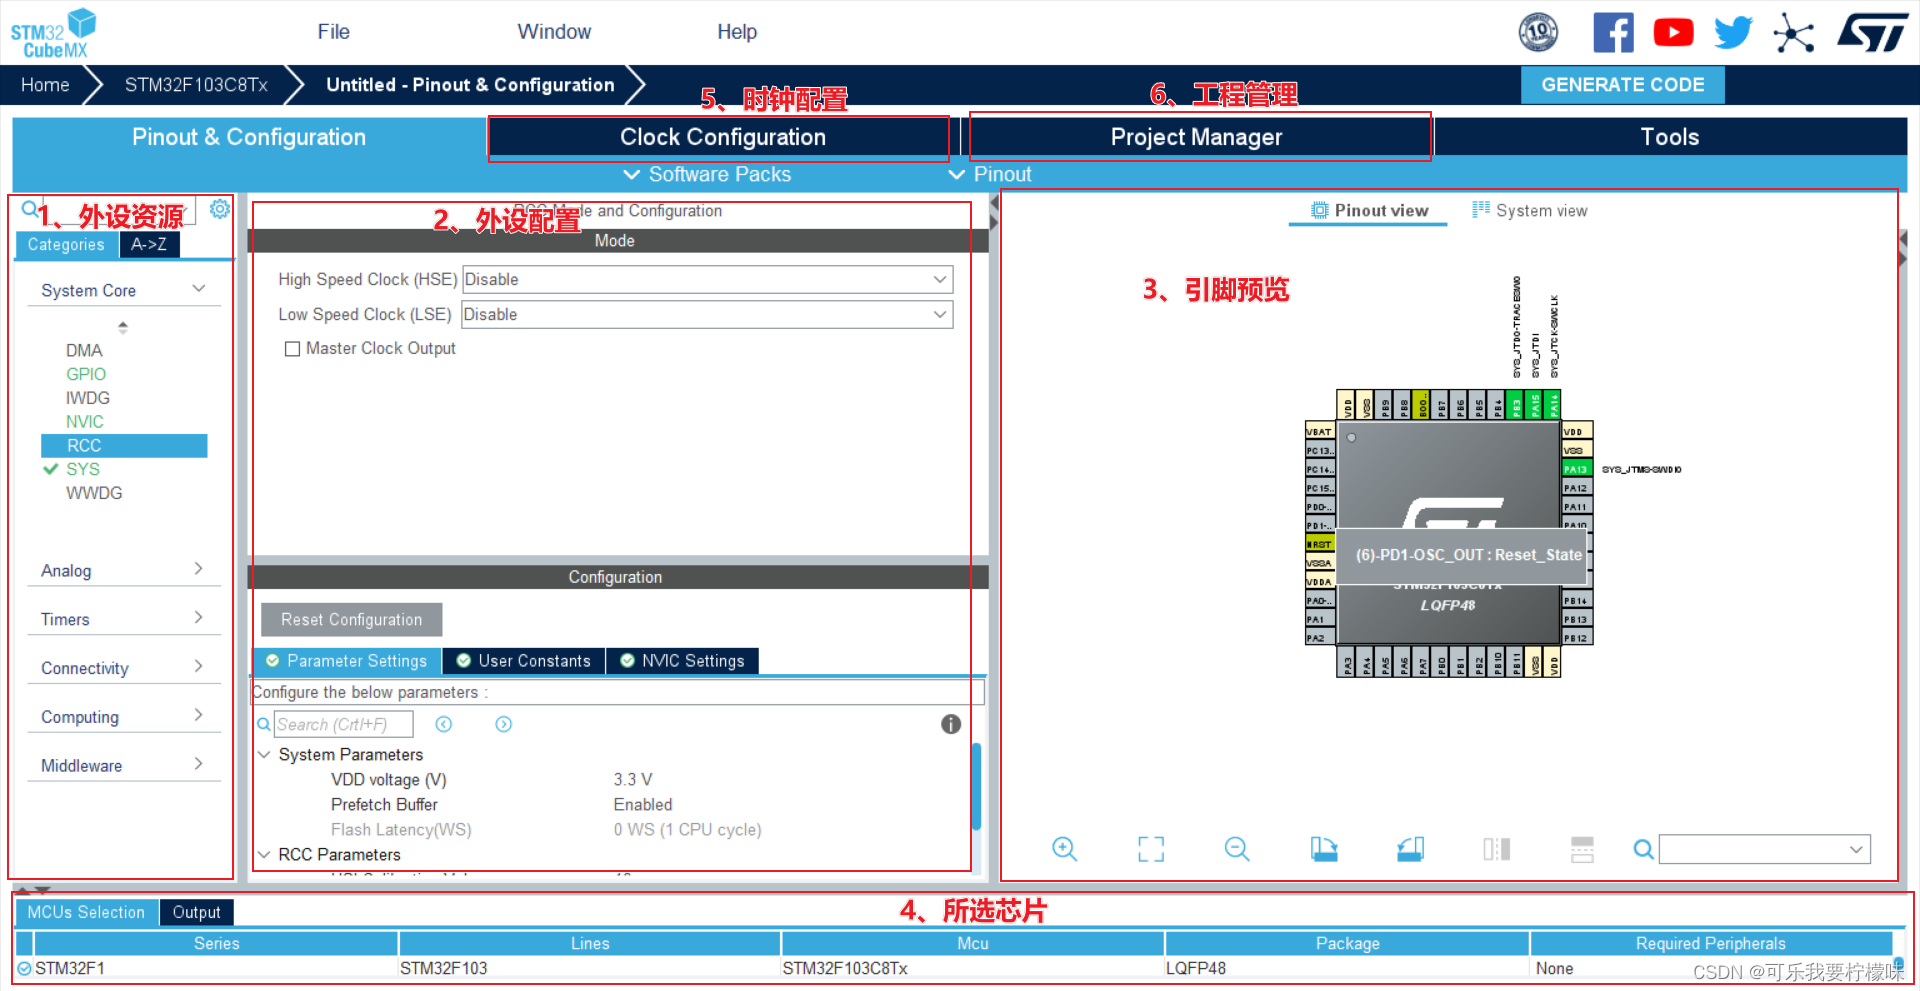The height and width of the screenshot is (991, 1920).
Task: Open the pin search combo box
Action: (1764, 849)
